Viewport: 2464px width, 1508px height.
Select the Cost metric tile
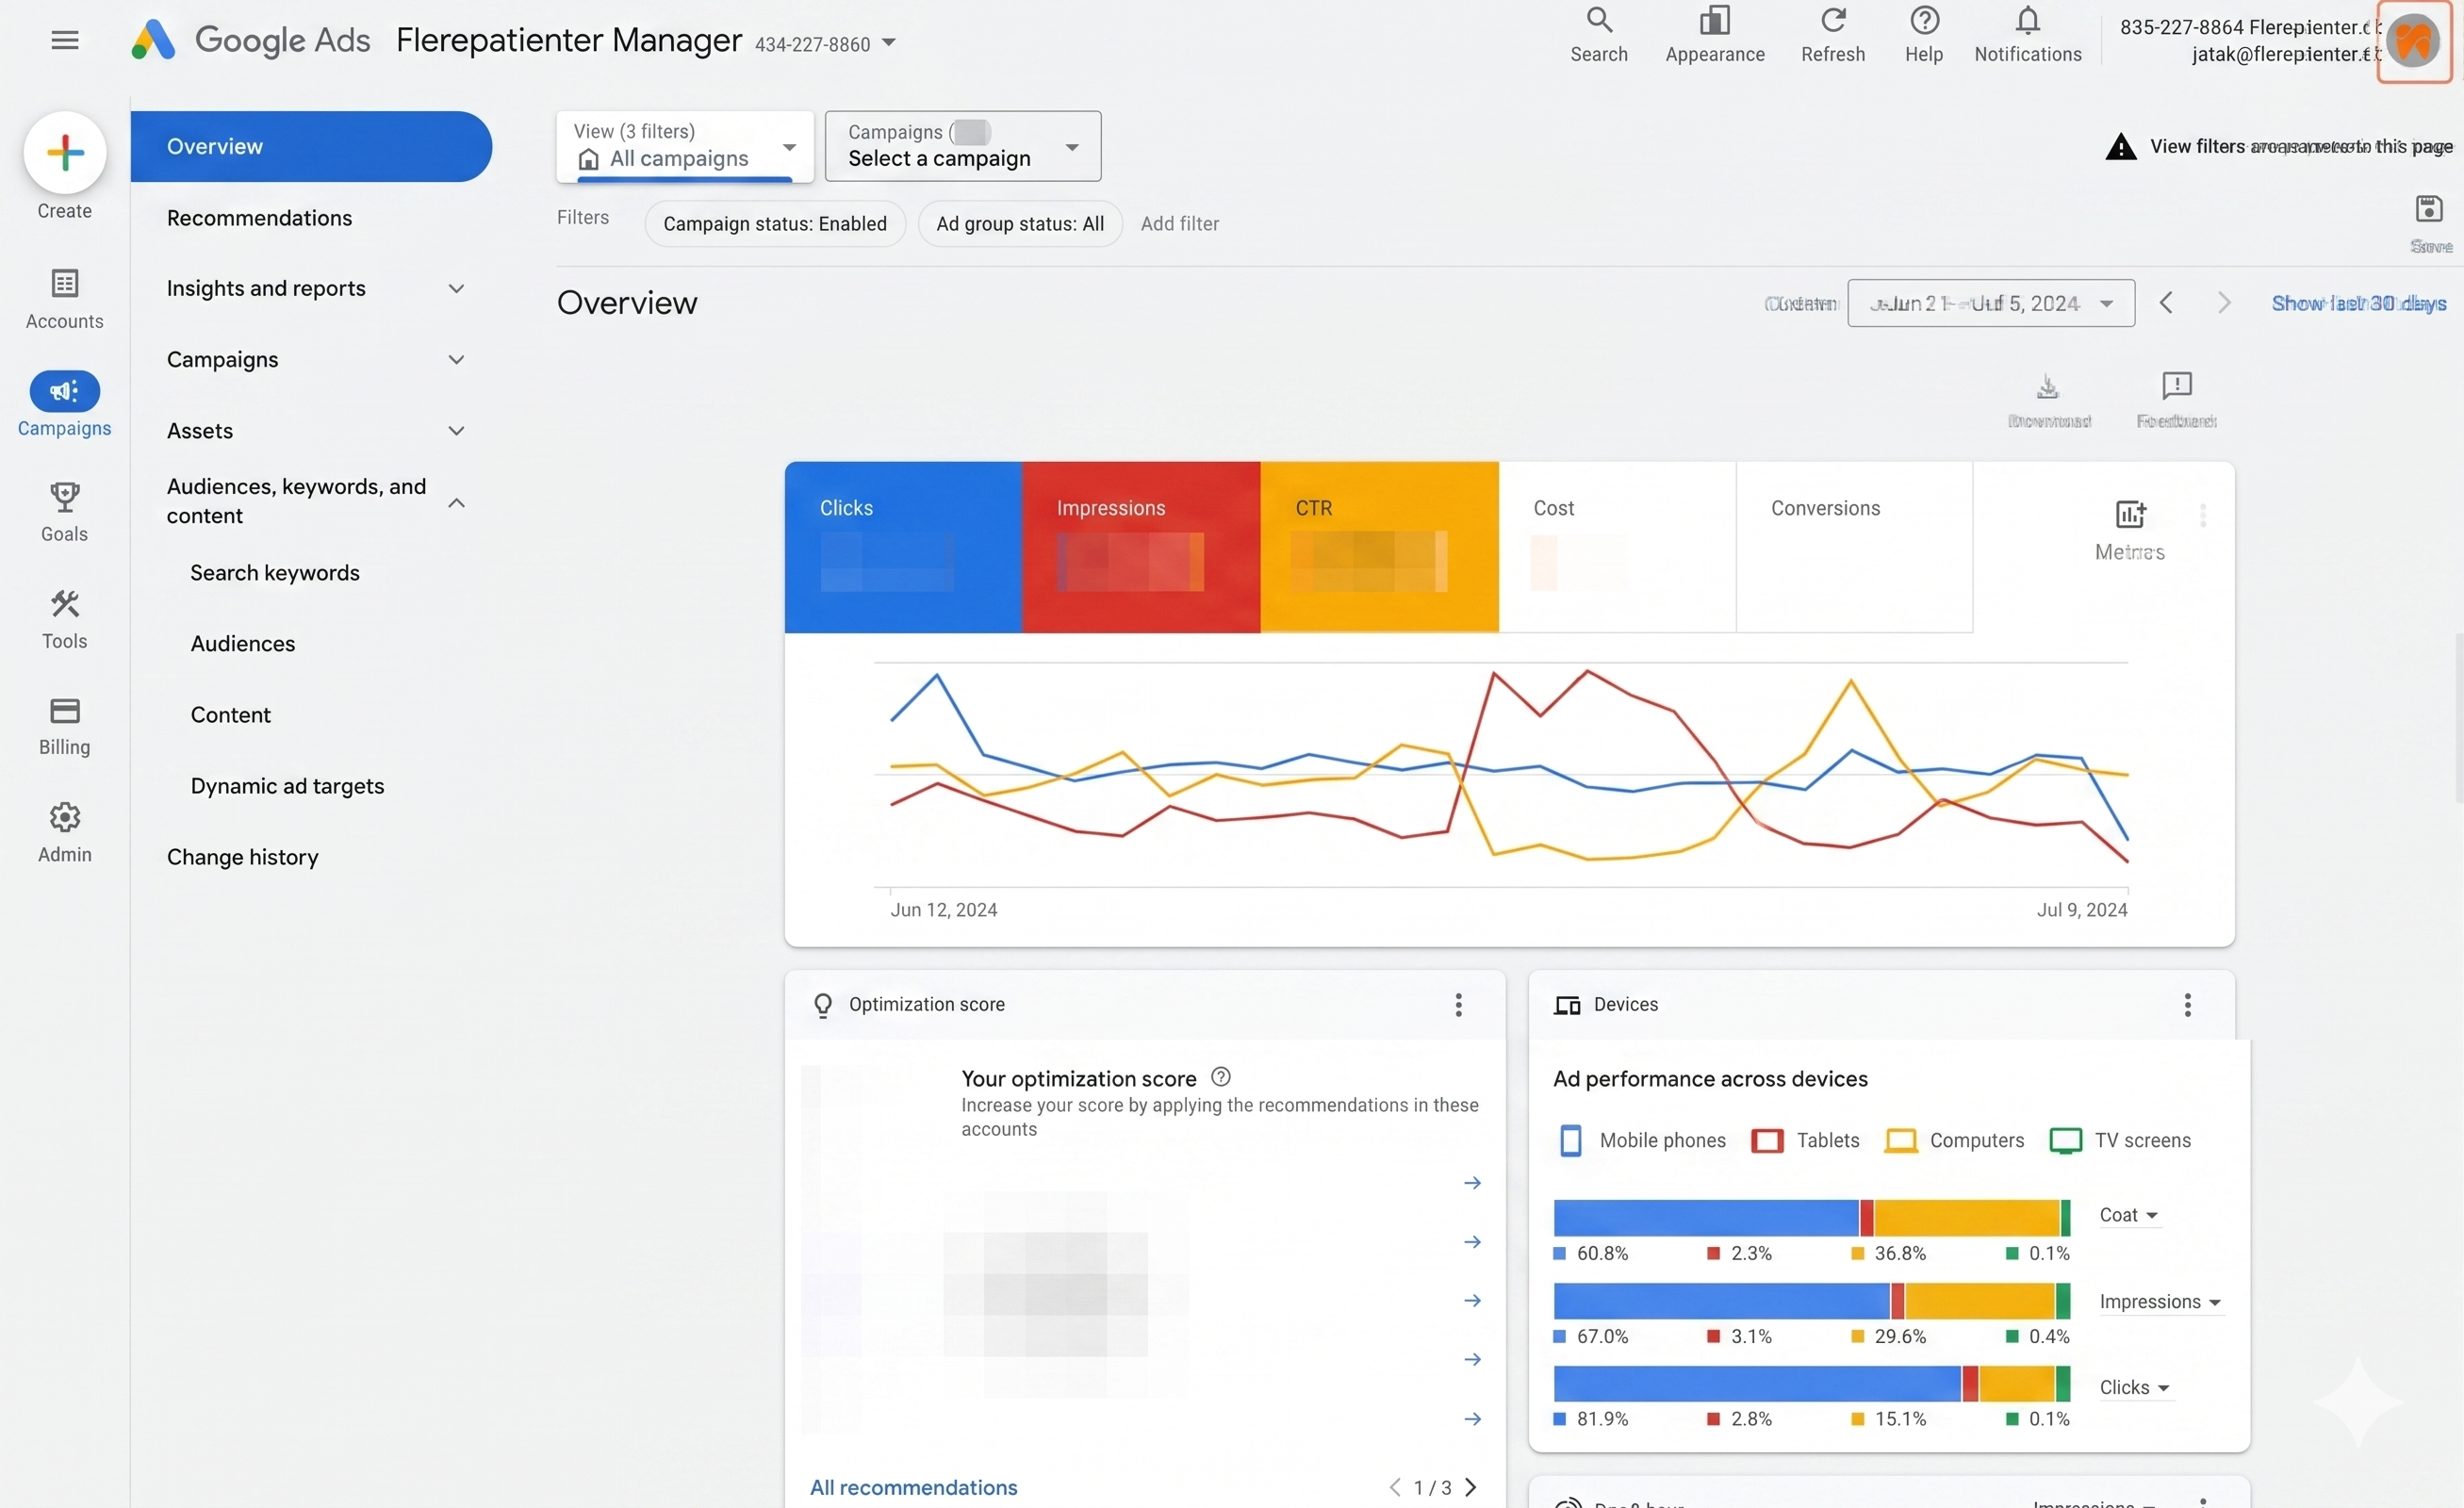click(1617, 547)
